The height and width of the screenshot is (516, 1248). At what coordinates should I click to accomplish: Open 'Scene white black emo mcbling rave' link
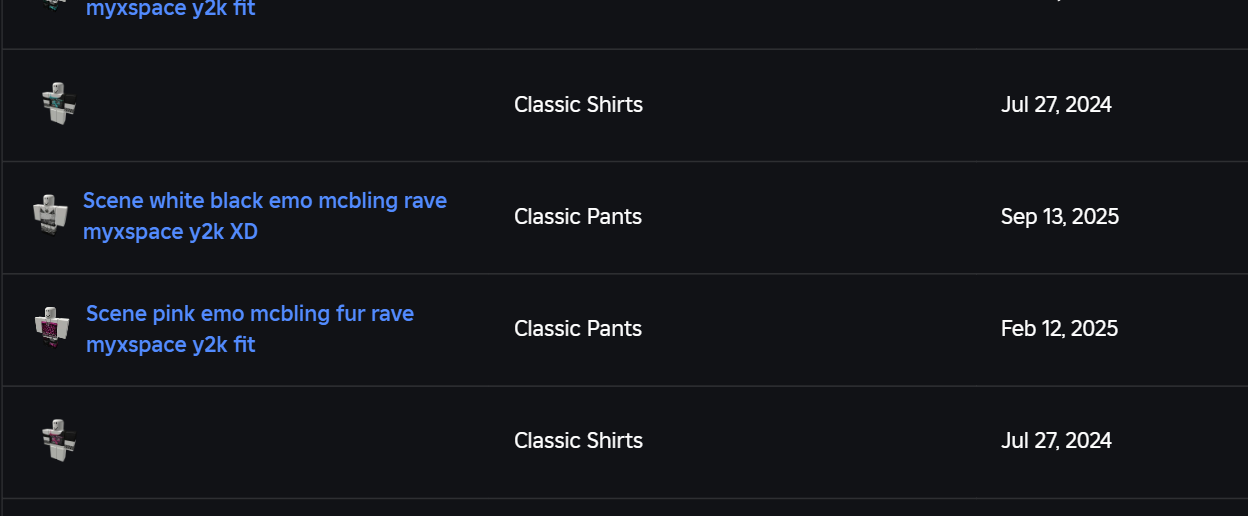coord(264,201)
